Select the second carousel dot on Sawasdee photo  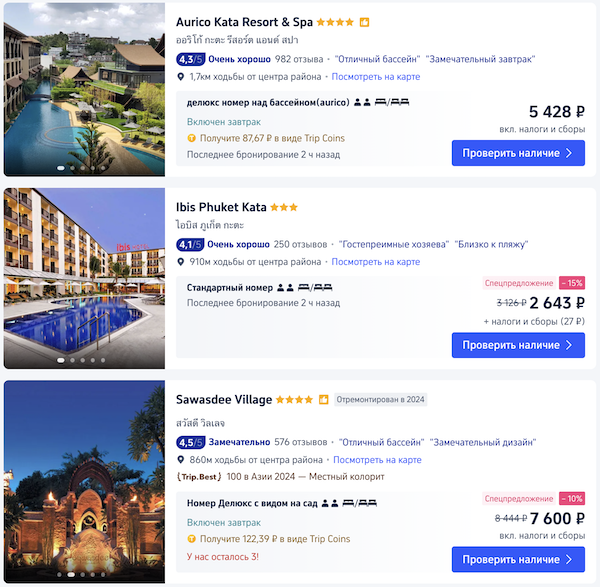coord(71,575)
